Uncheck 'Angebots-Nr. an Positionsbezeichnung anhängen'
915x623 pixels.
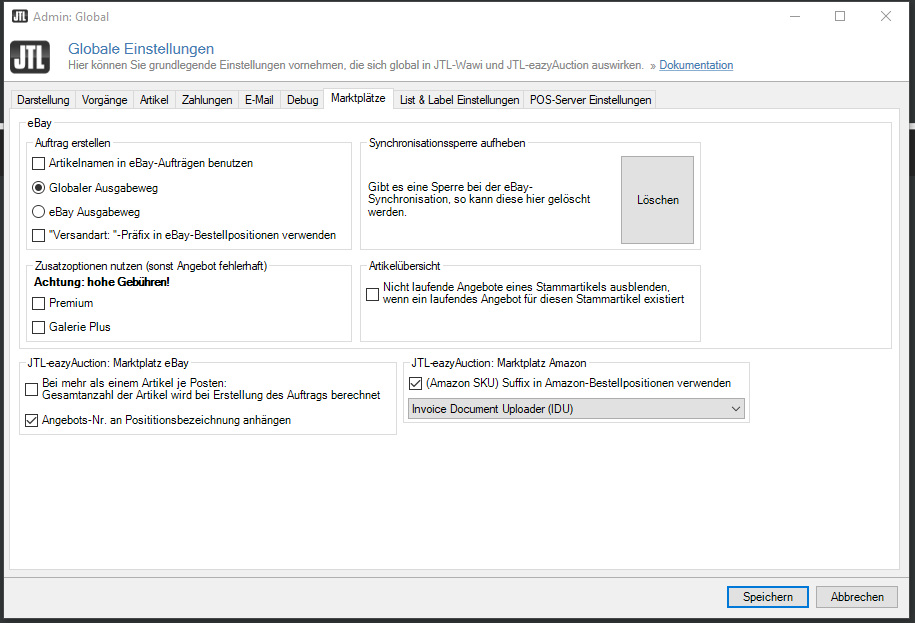(x=31, y=421)
